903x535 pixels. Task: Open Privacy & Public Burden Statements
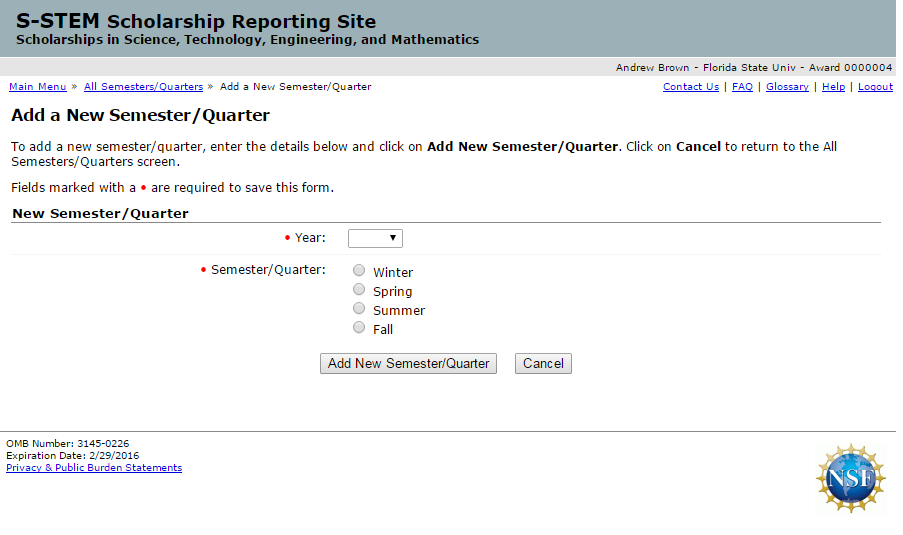pyautogui.click(x=94, y=468)
